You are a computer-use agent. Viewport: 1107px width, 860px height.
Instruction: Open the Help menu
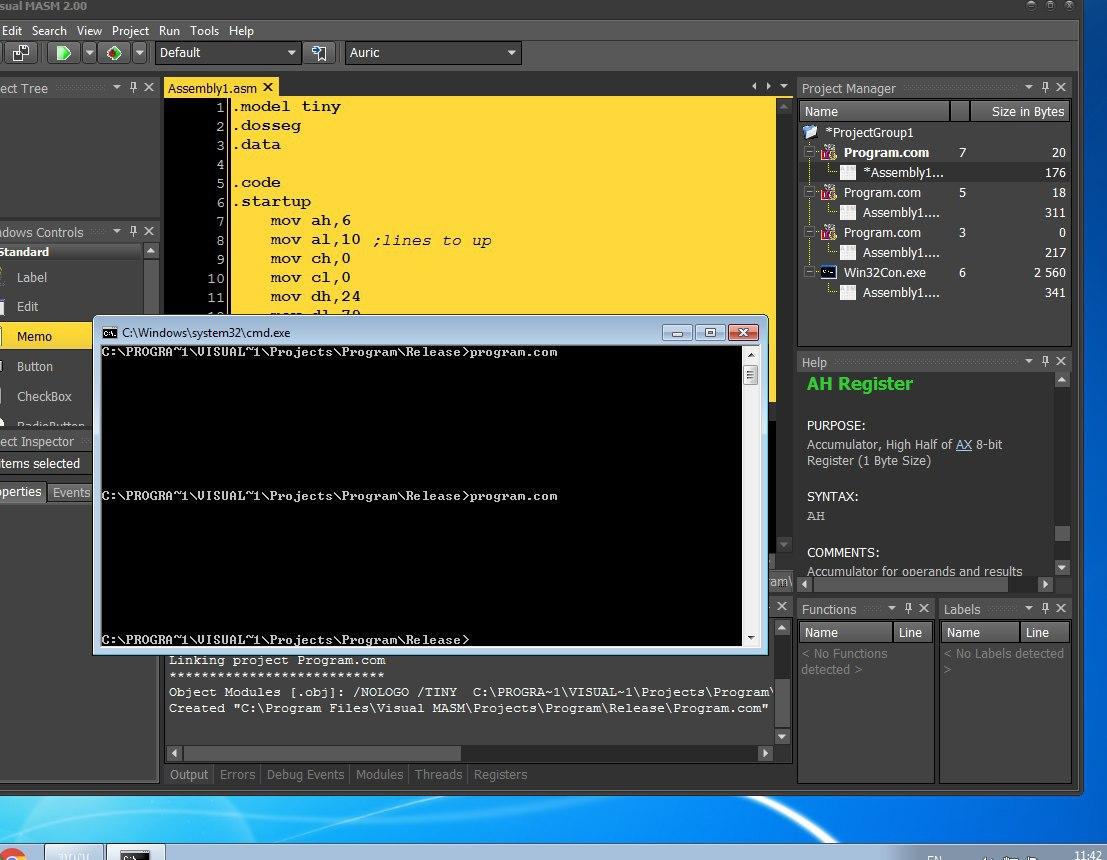click(241, 31)
